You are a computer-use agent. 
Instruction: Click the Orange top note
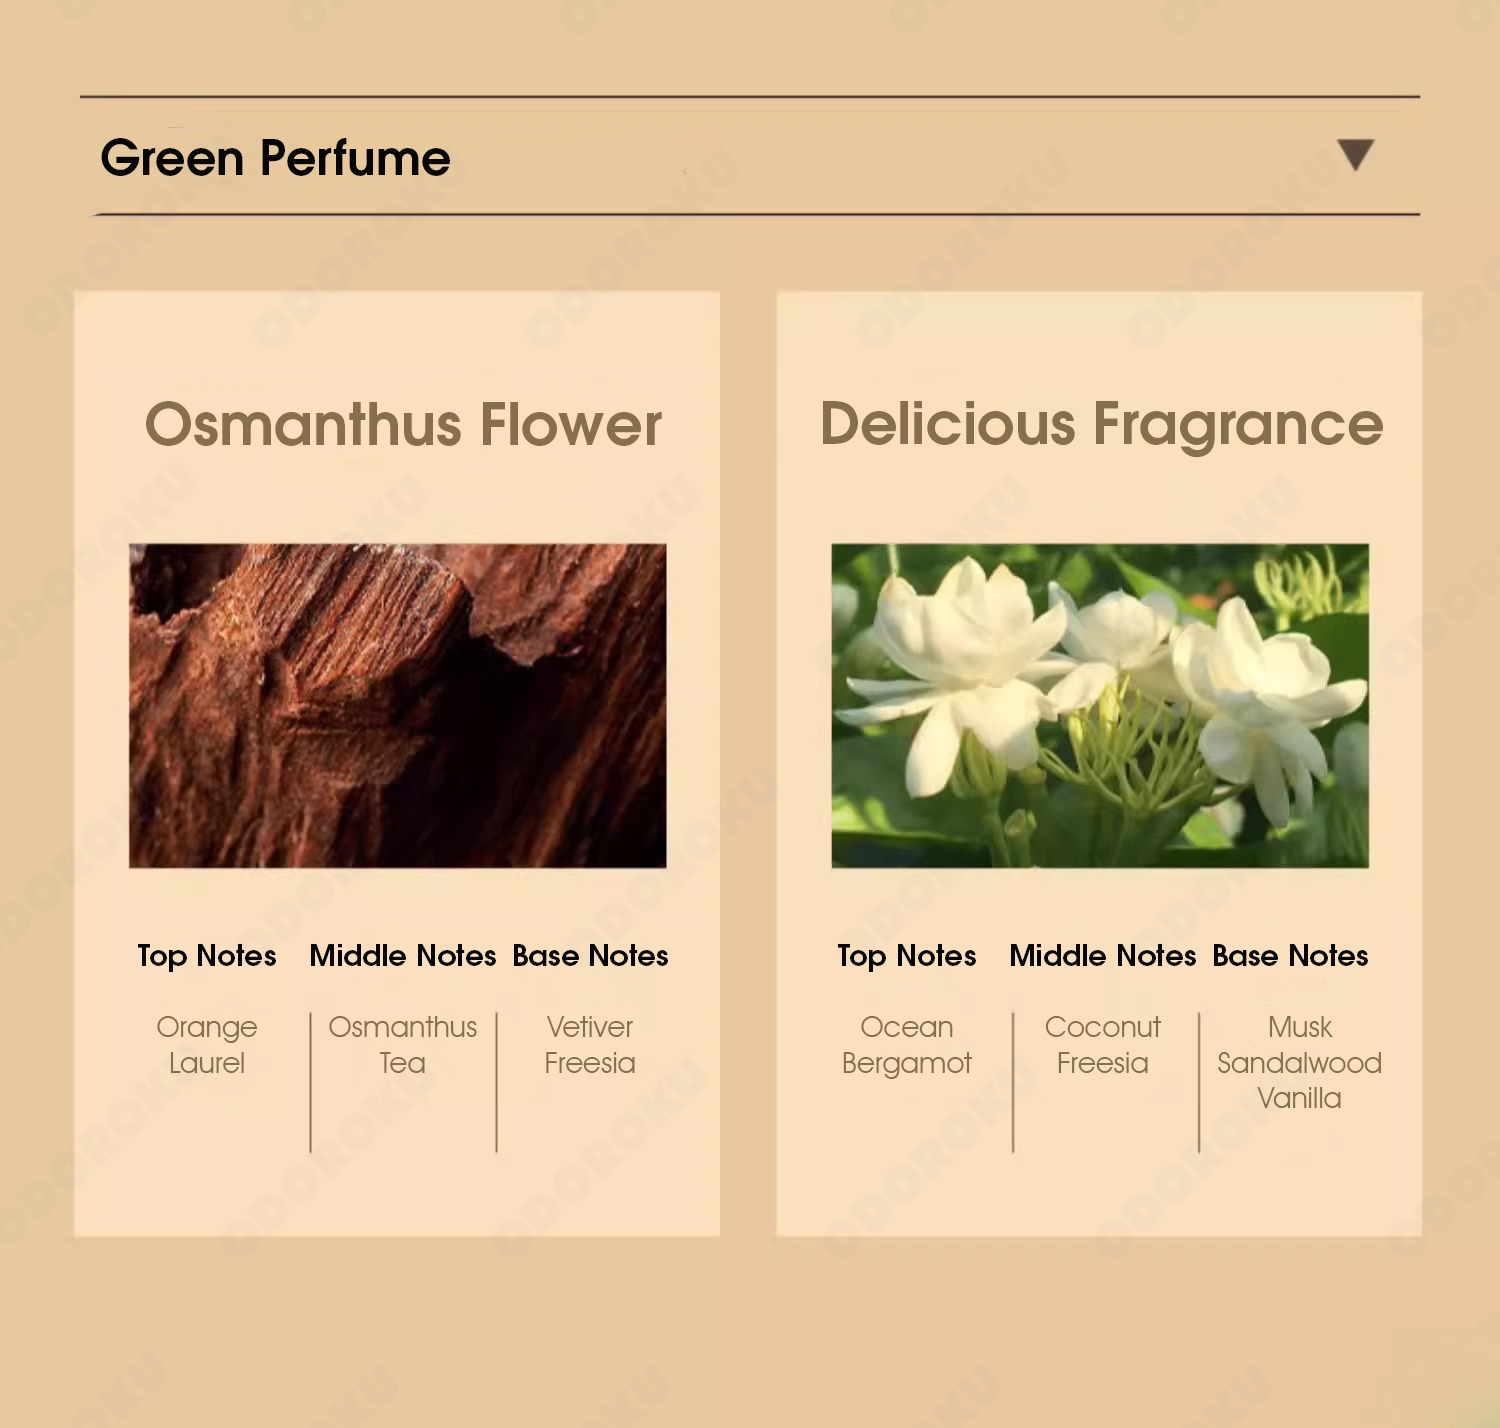[207, 1028]
